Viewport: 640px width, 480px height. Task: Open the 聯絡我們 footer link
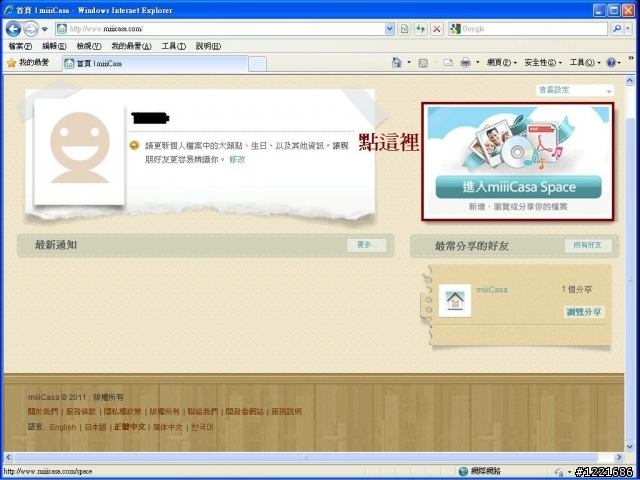point(203,411)
